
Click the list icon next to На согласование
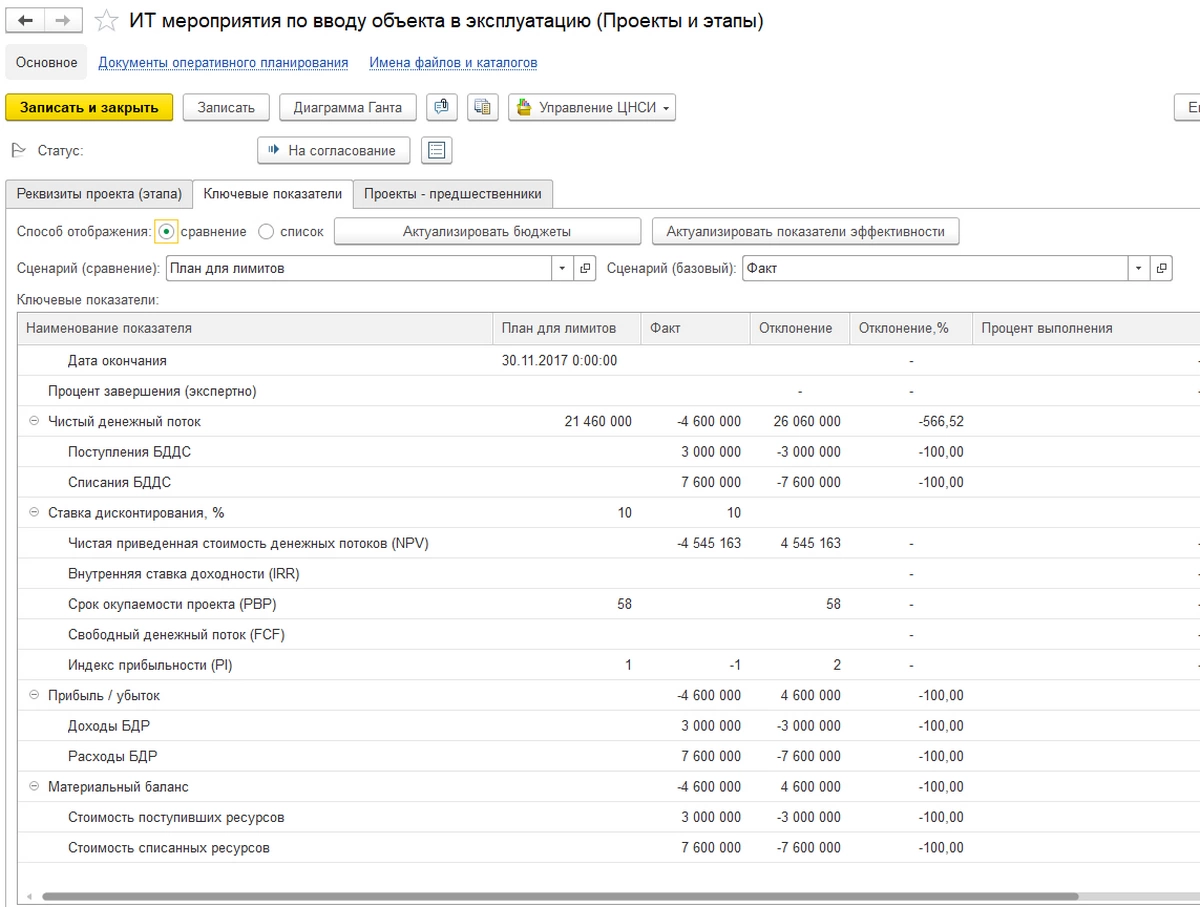pos(436,150)
